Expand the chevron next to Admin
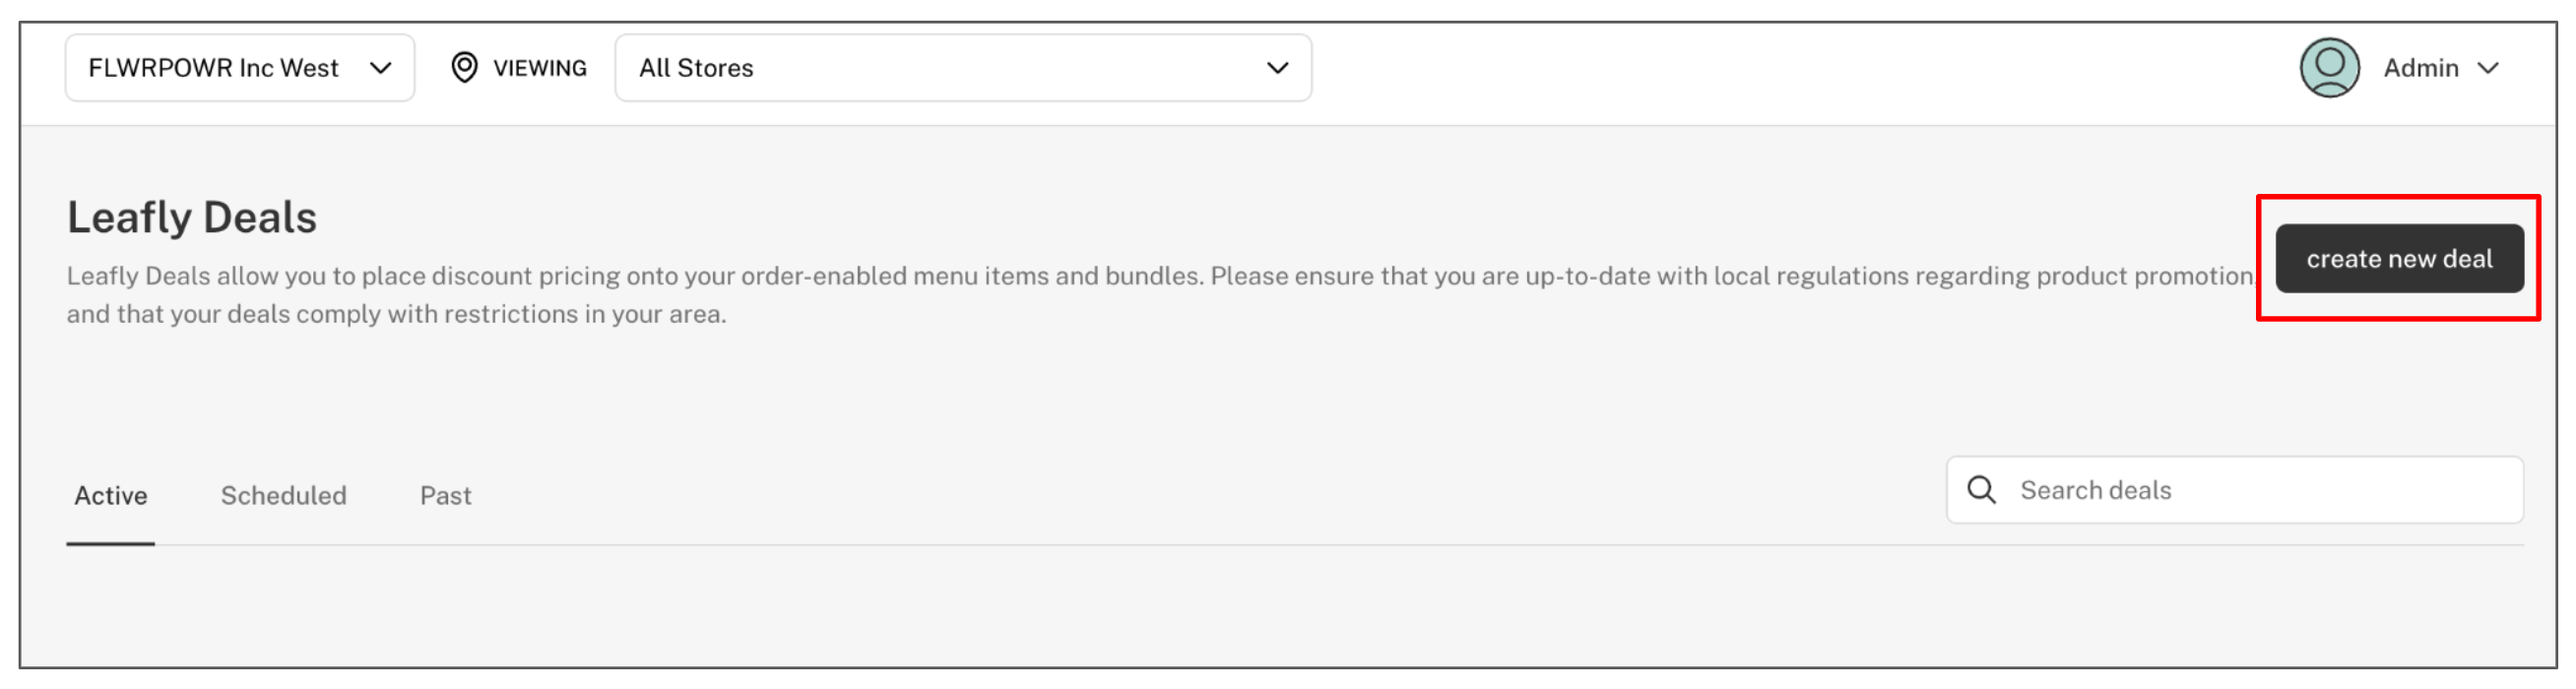This screenshot has height=689, width=2576. coord(2488,68)
